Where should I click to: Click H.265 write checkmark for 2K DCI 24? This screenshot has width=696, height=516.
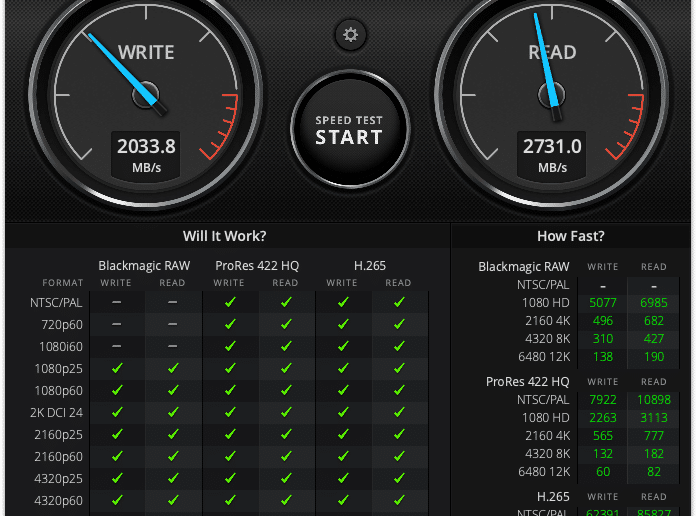coord(343,412)
